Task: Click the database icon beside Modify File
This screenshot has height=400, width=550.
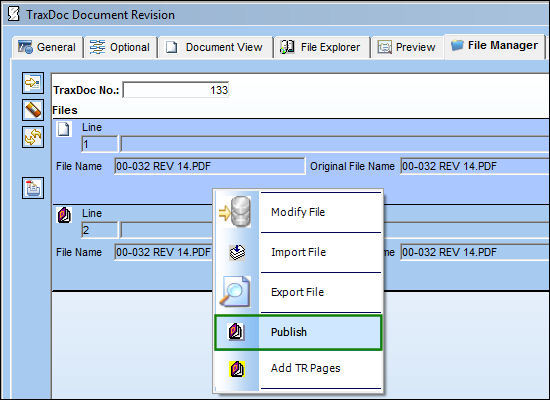Action: point(235,212)
